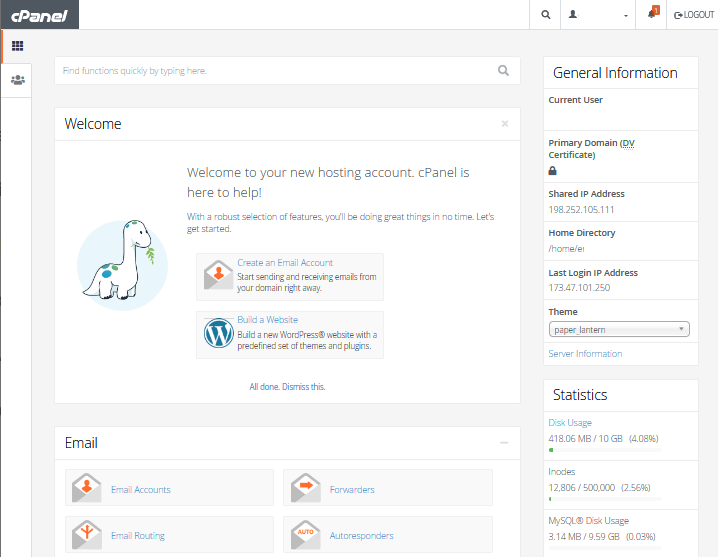This screenshot has width=718, height=557.
Task: Click the magnifier icon in the search field
Action: tap(503, 71)
